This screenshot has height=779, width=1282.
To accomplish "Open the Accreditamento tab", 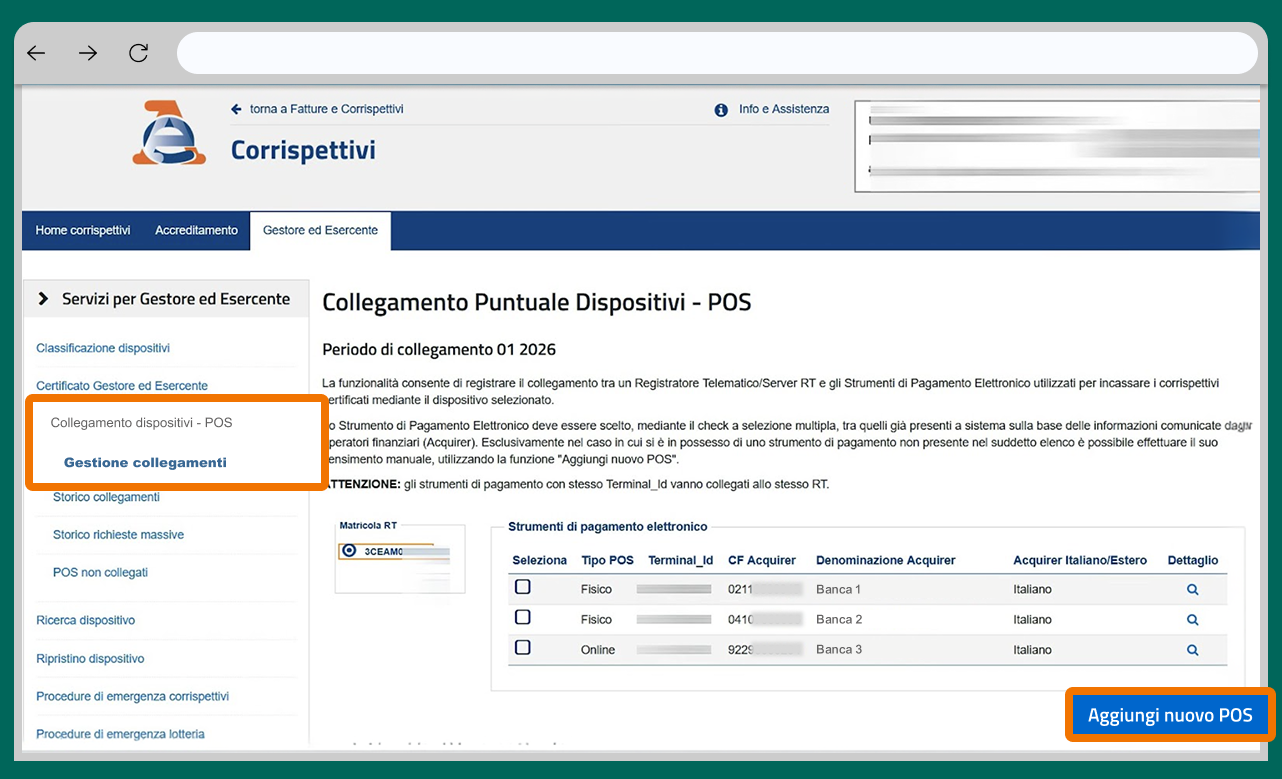I will (196, 231).
